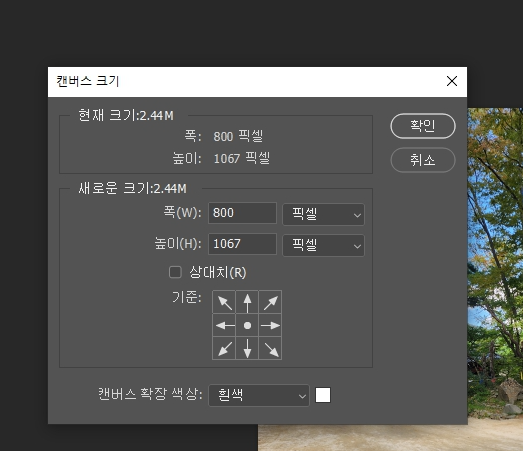Set anchor to top-left arrow
The image size is (523, 451).
[224, 302]
